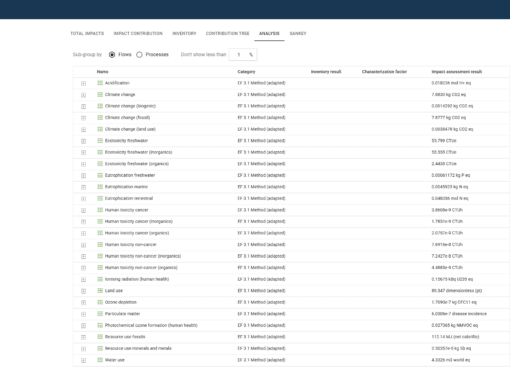Click the Climate change category icon
This screenshot has height=382, width=510.
(100, 94)
